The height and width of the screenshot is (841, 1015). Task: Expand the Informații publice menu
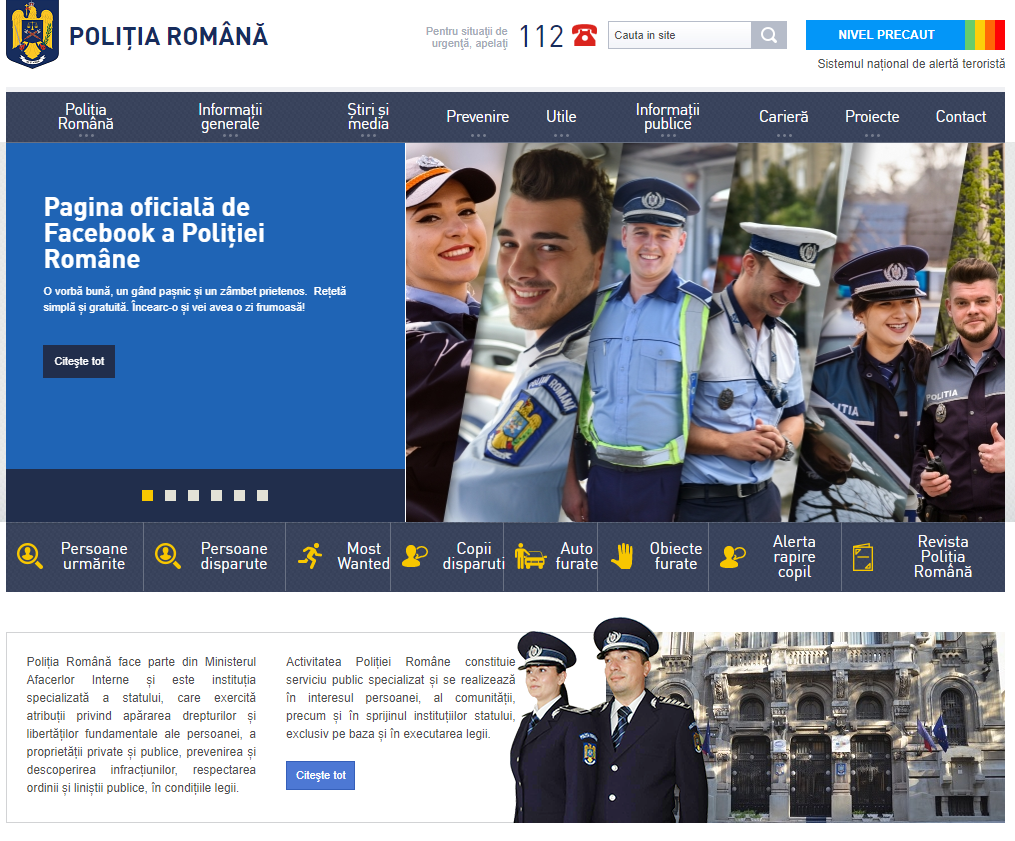click(x=667, y=117)
